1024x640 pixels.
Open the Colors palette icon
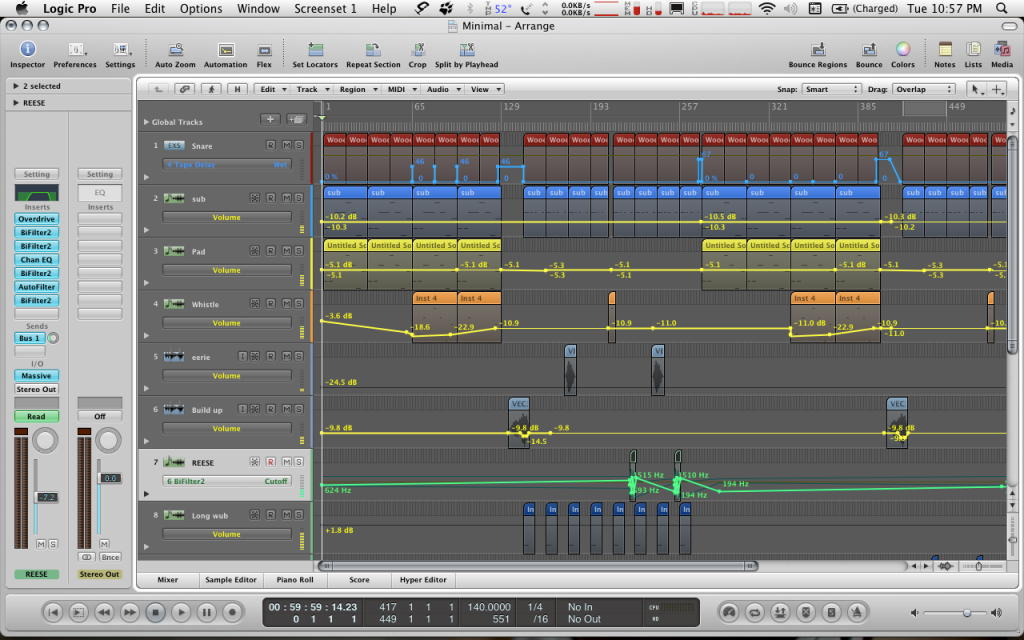(x=903, y=50)
